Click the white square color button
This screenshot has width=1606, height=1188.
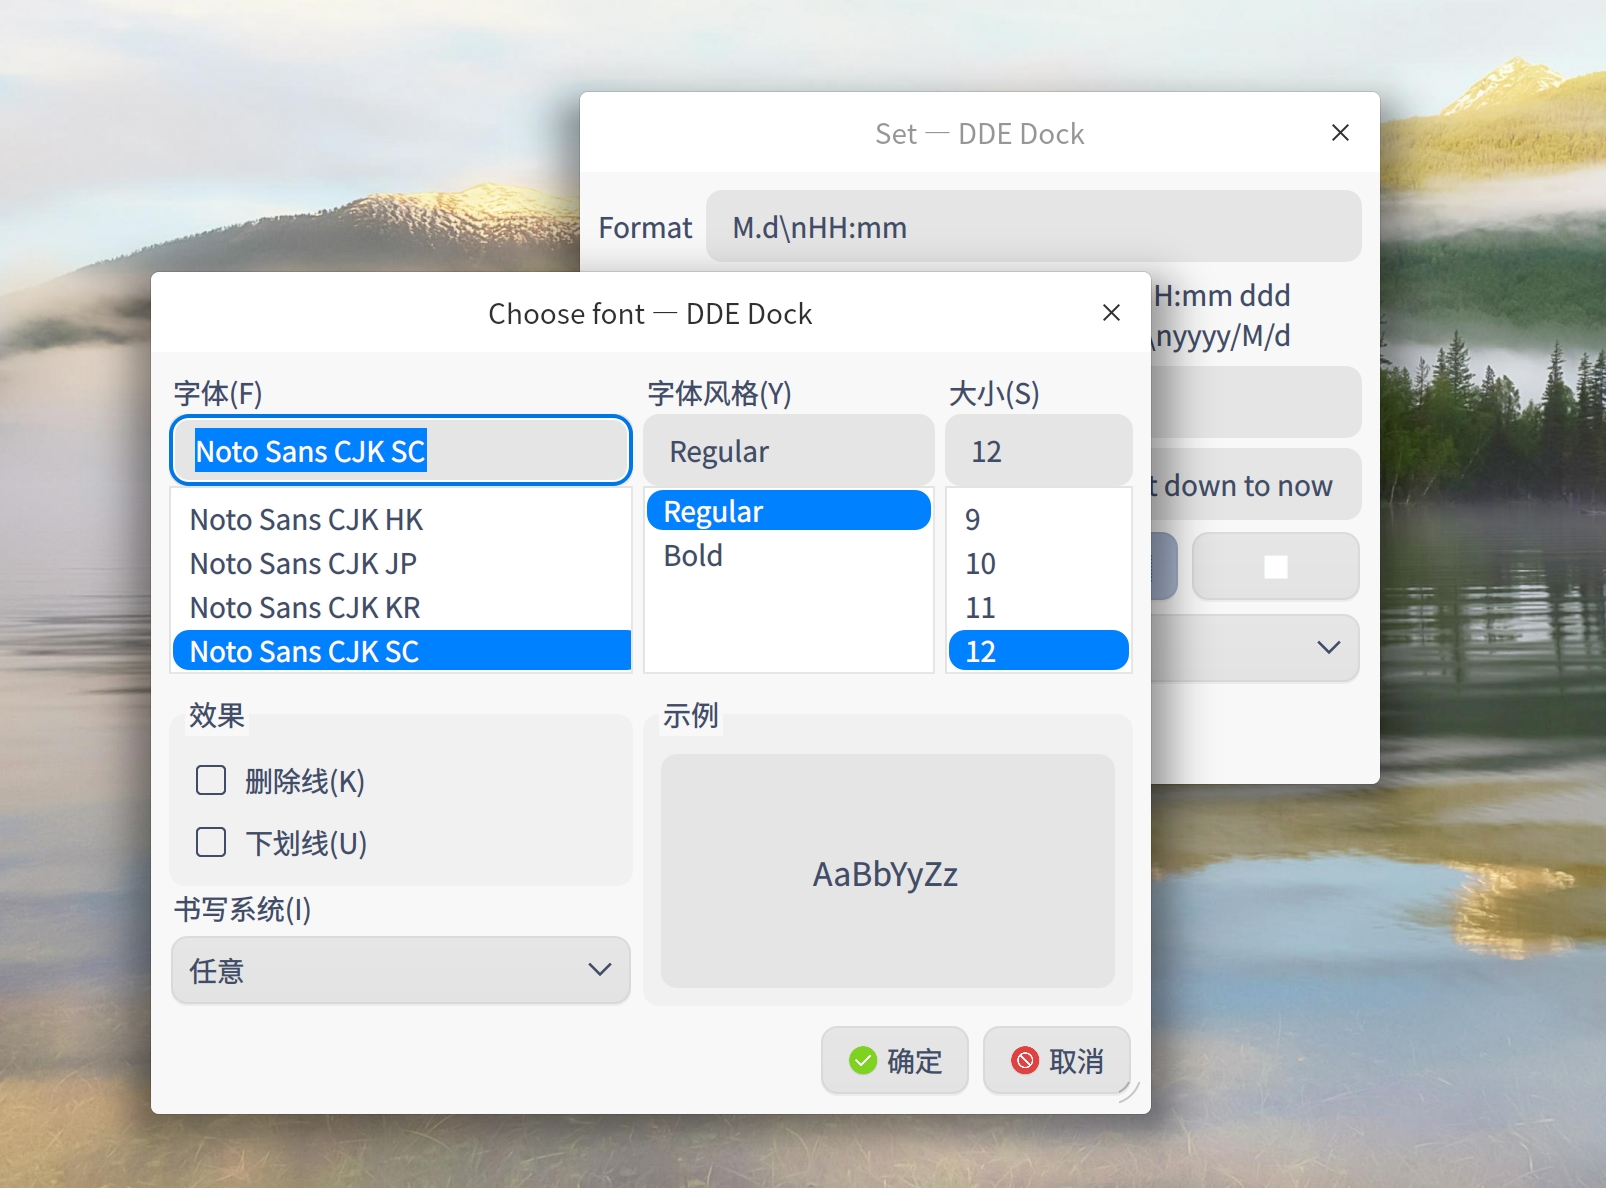pos(1275,567)
